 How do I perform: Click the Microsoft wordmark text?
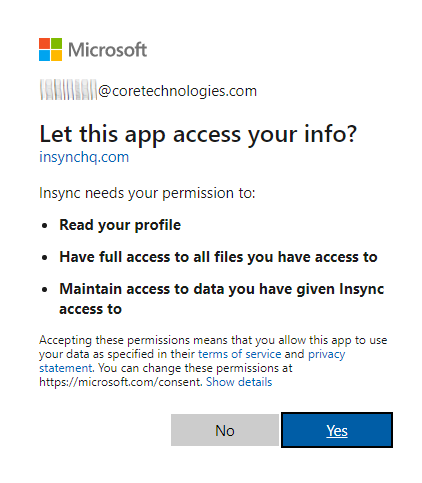(107, 50)
